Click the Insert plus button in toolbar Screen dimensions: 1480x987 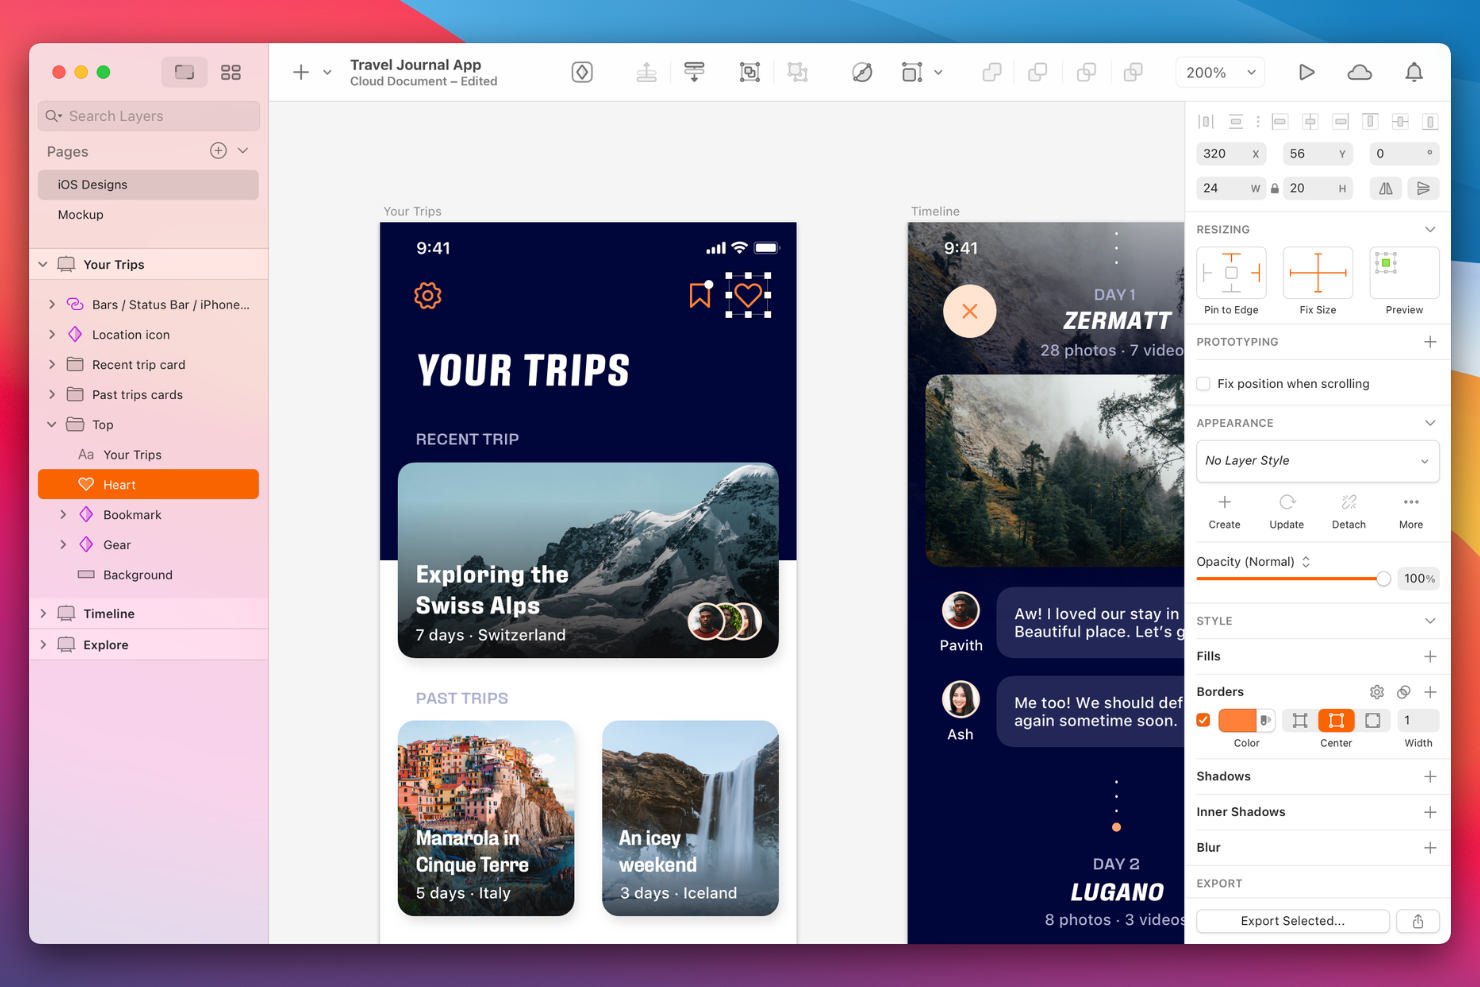click(301, 72)
